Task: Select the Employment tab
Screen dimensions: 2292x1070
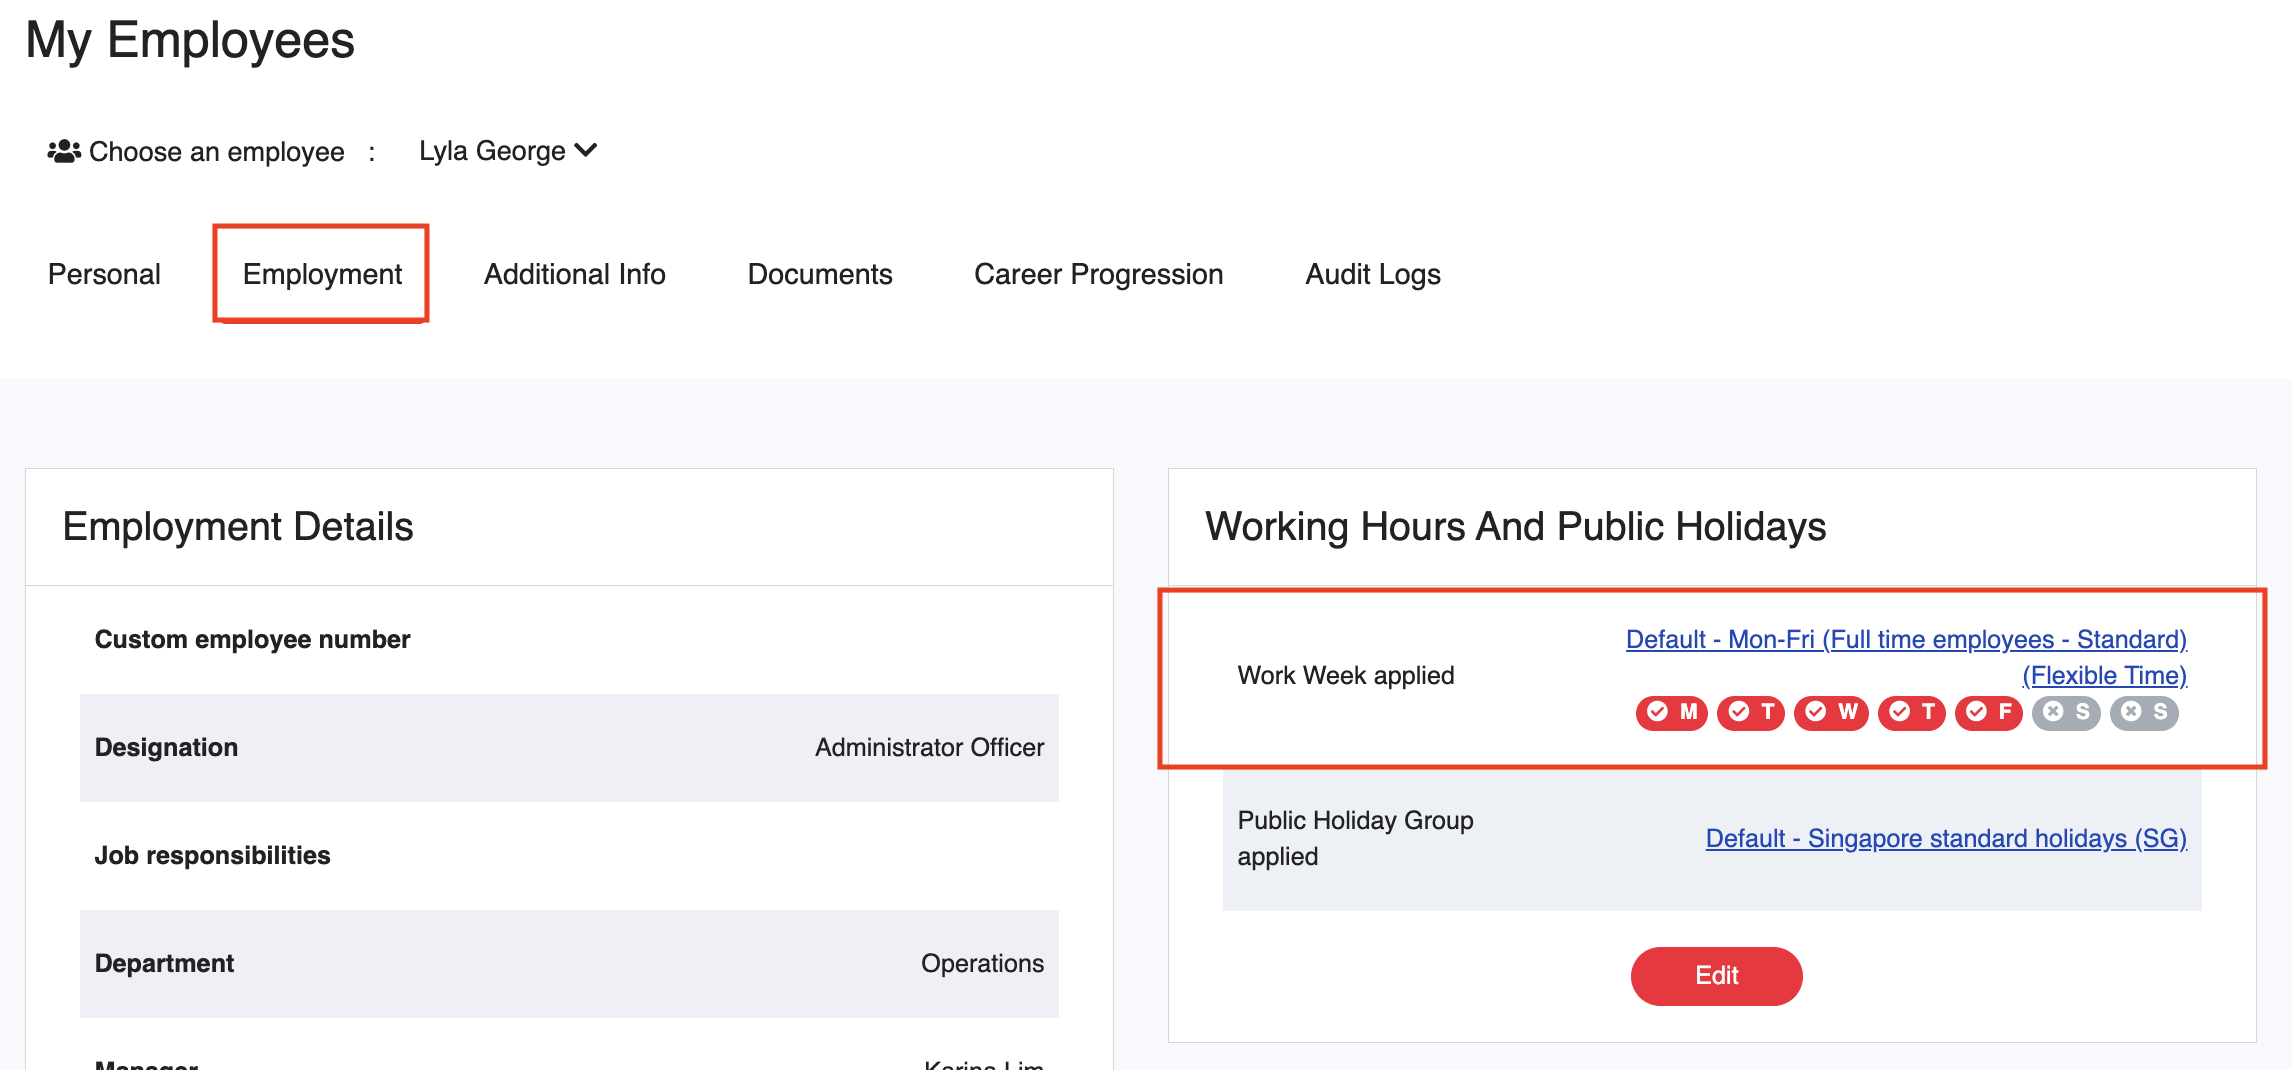Action: pos(322,274)
